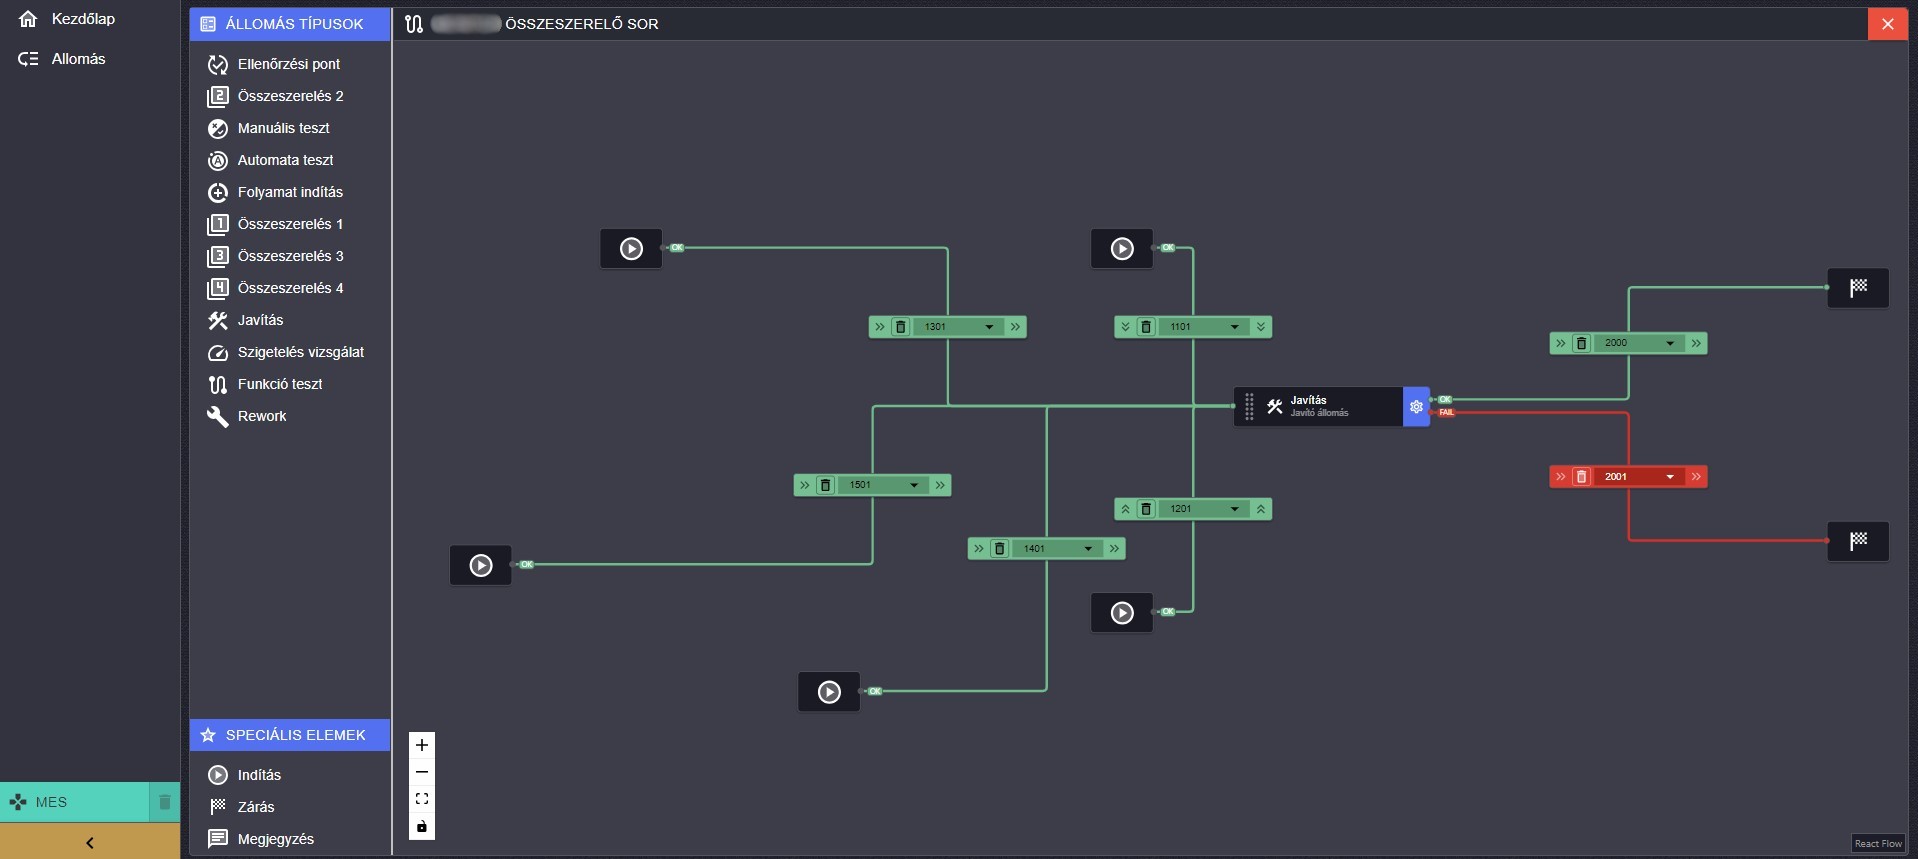Toggle the canvas interactivity lock
Image resolution: width=1918 pixels, height=859 pixels.
tap(422, 826)
